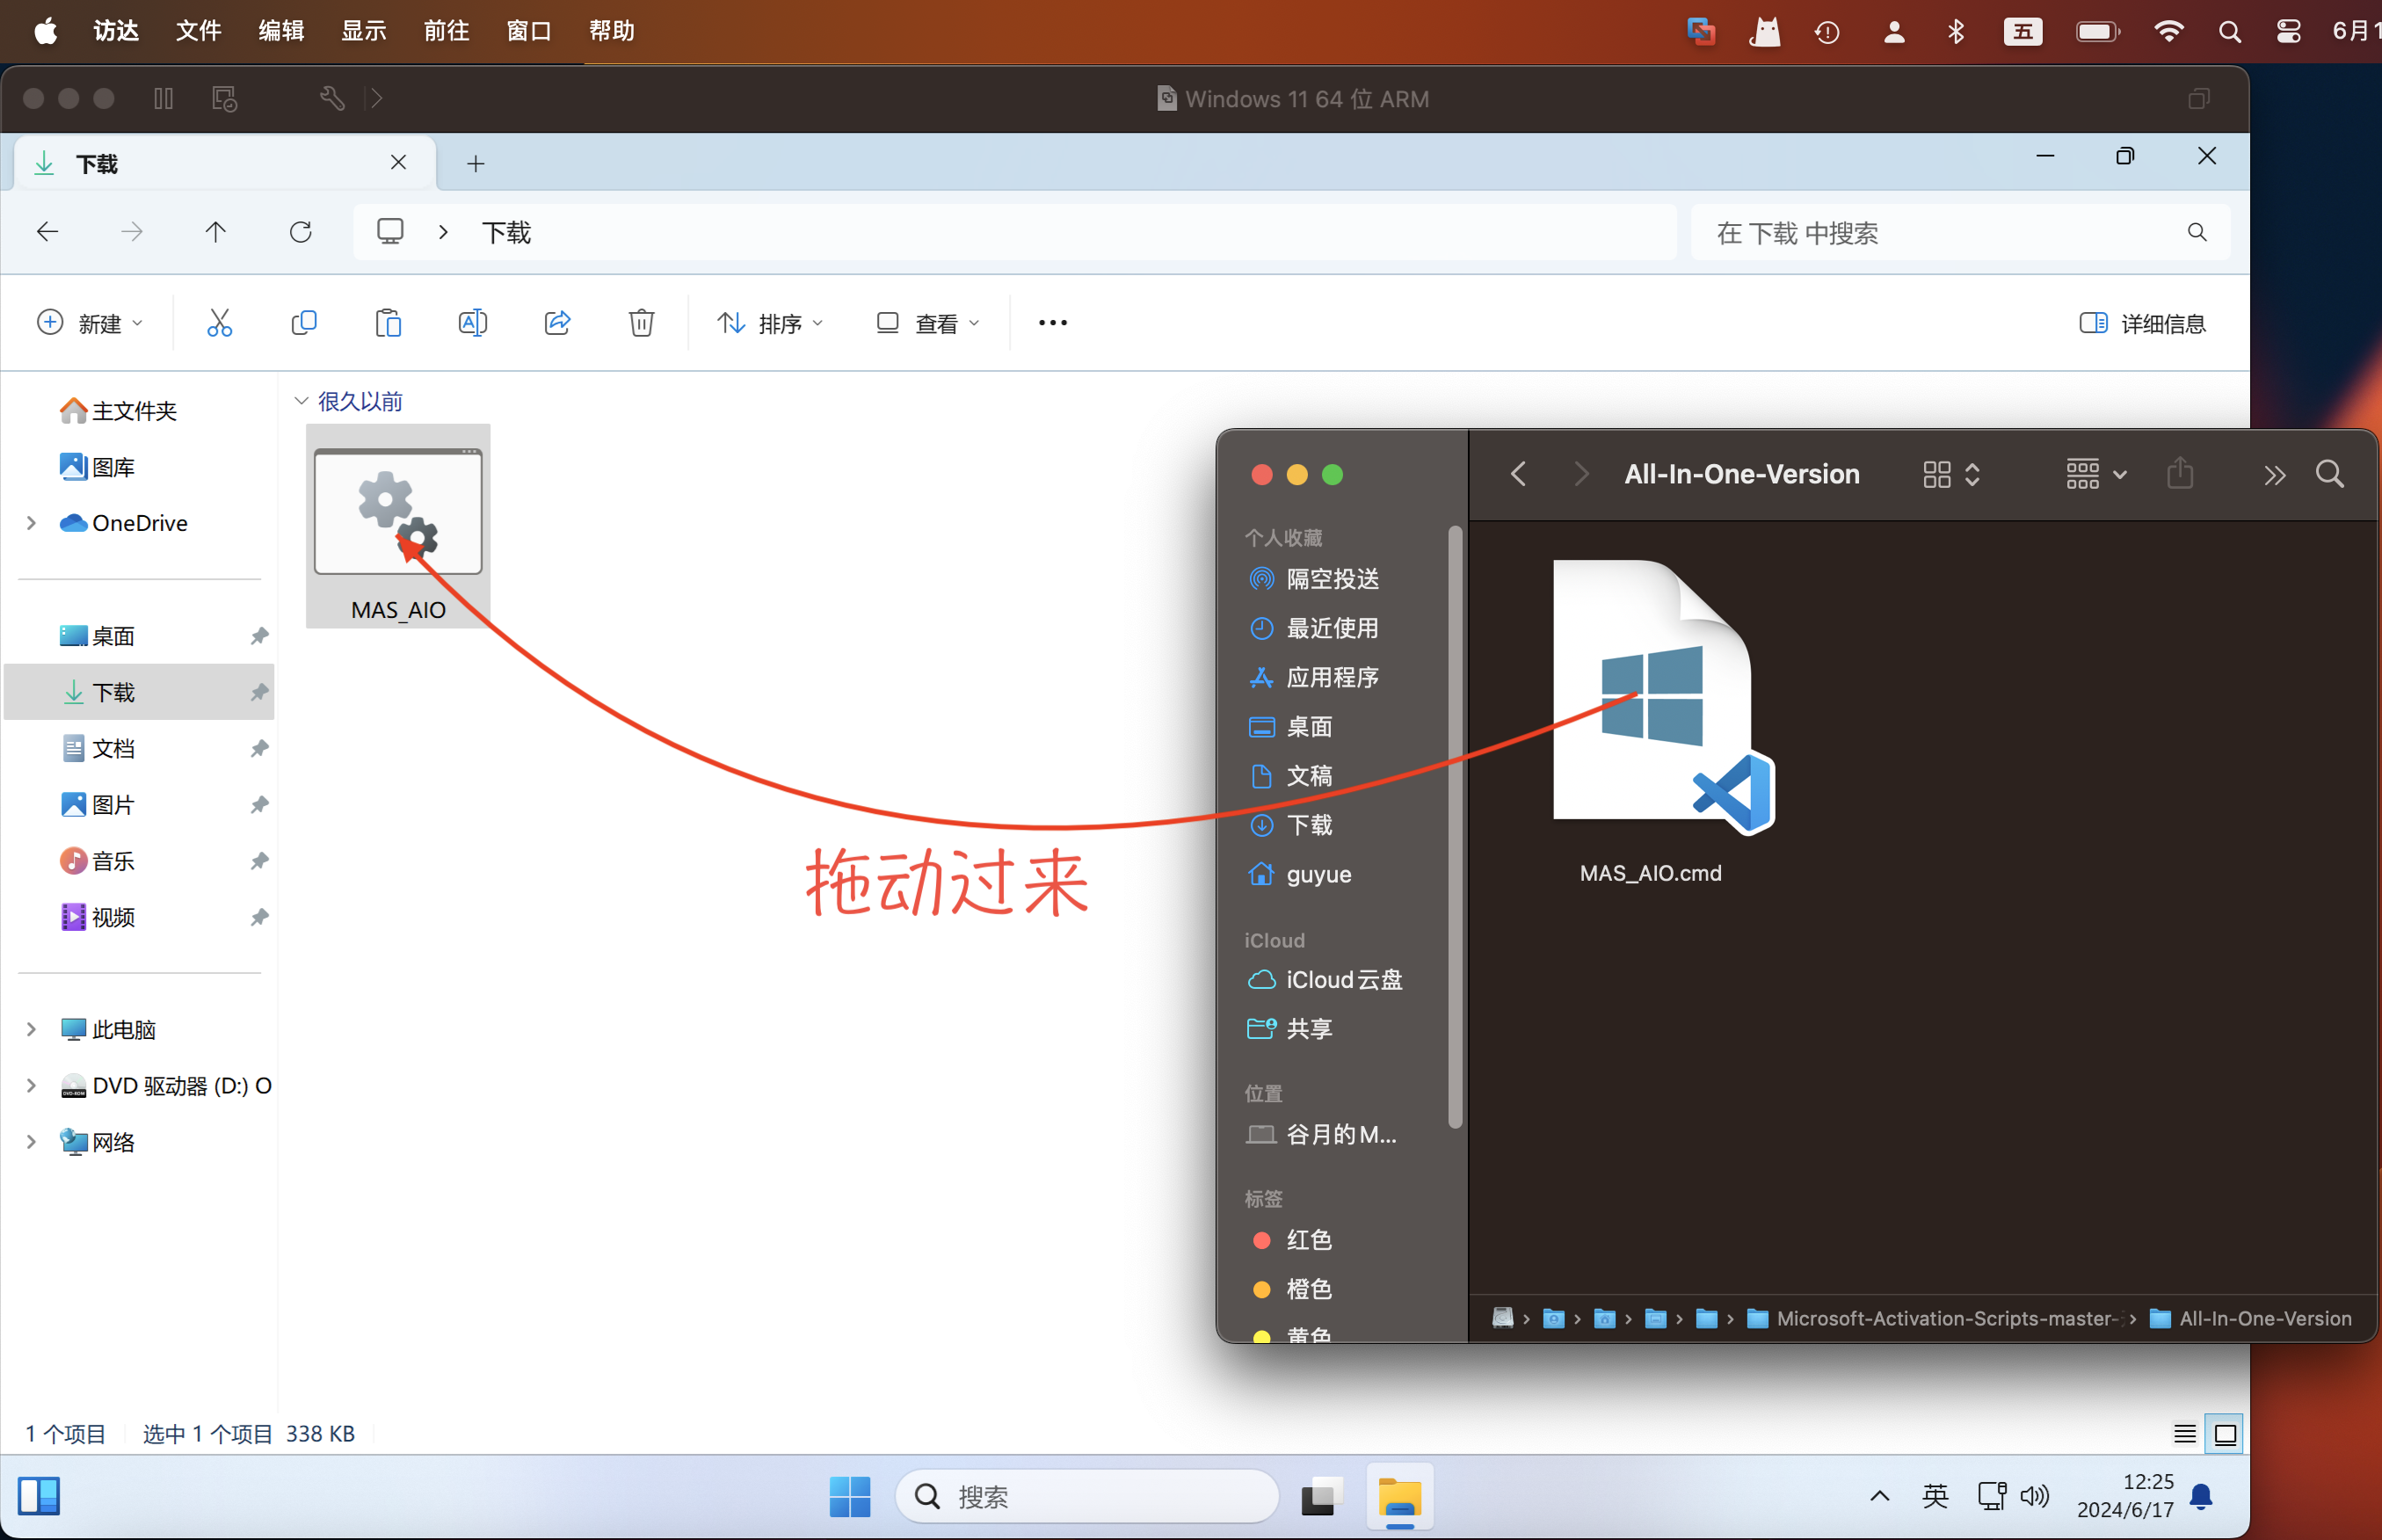The image size is (2382, 1540).
Task: Collapse the 很久以前 group
Action: tap(300, 401)
